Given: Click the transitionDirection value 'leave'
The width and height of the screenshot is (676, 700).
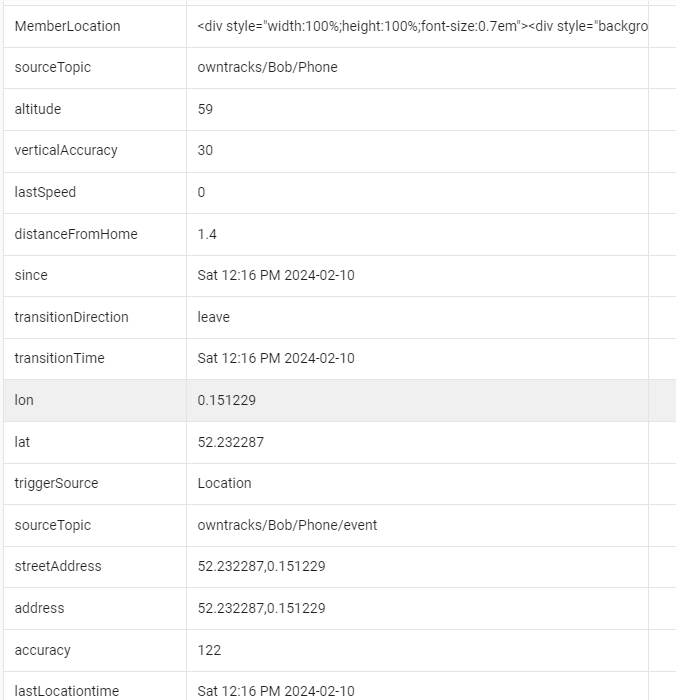Looking at the screenshot, I should [x=213, y=317].
